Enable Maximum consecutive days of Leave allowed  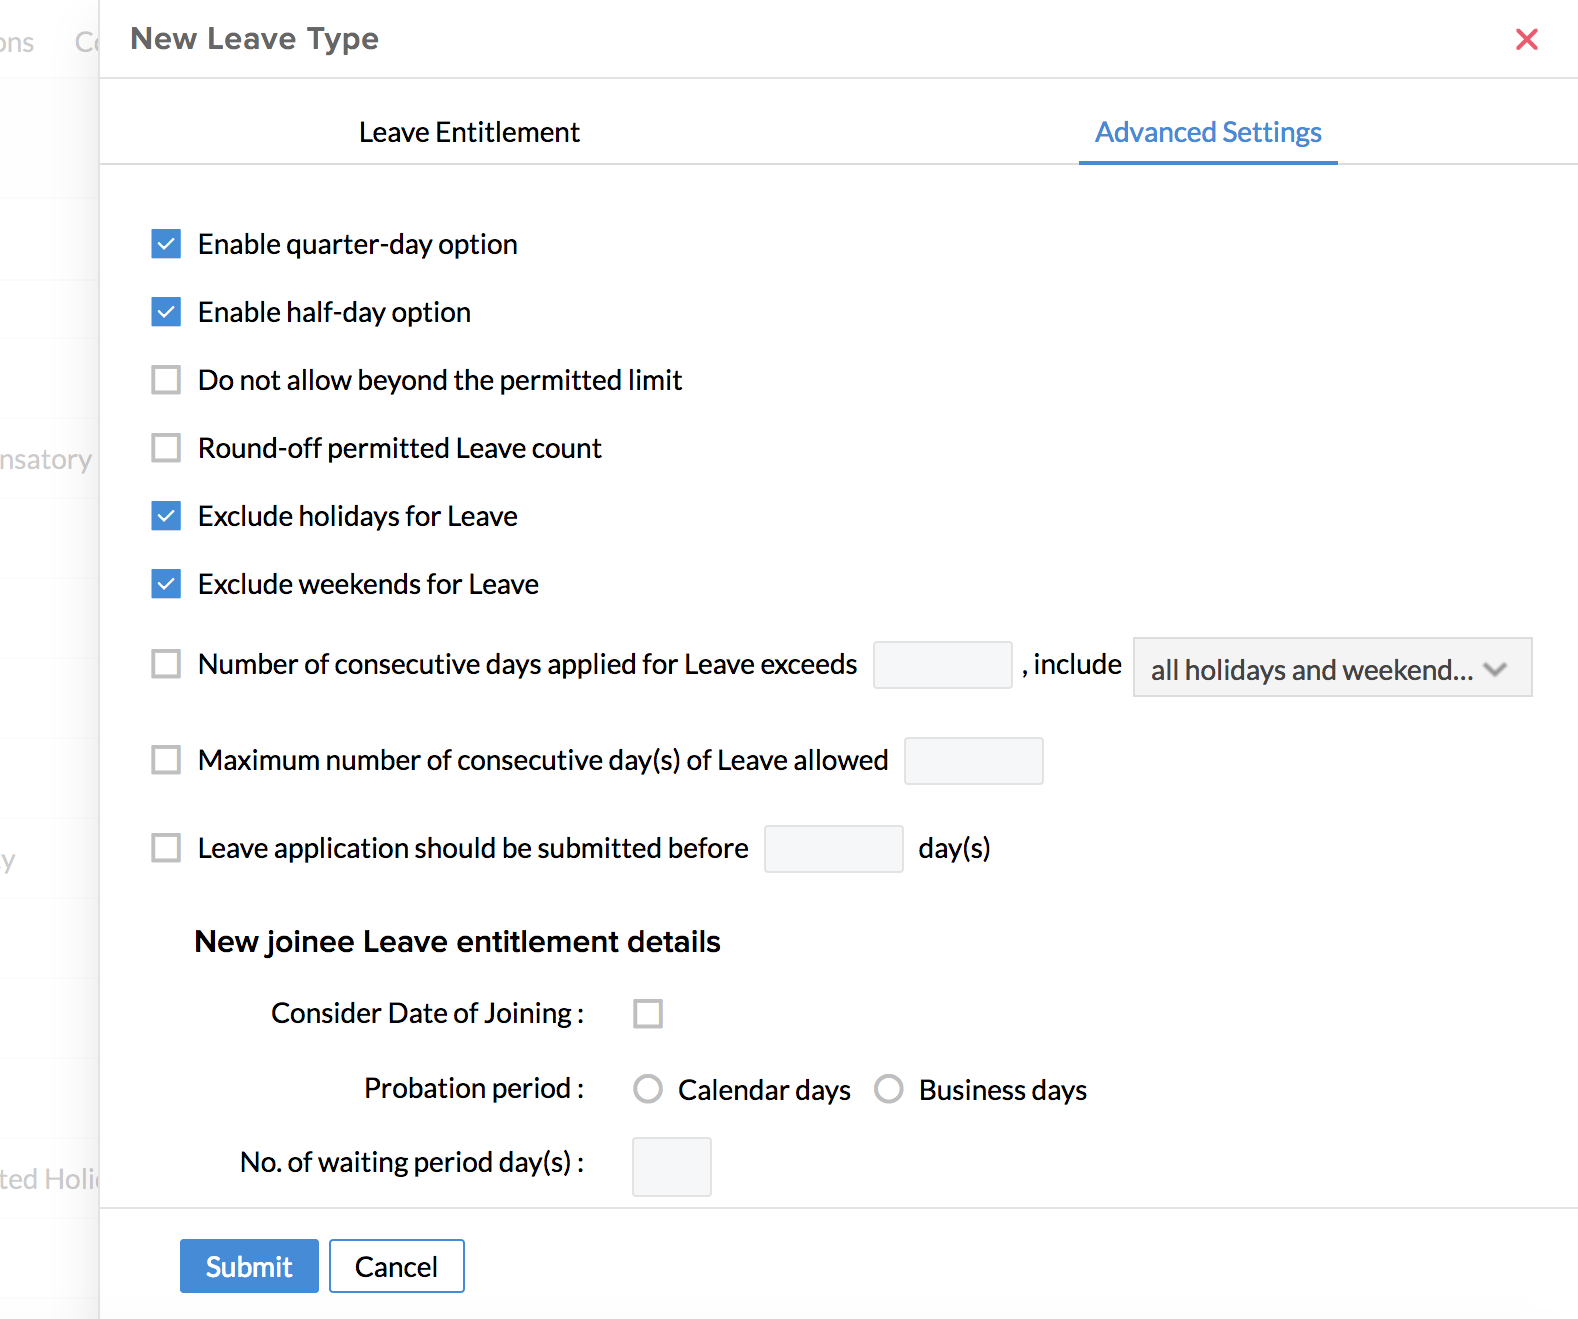coord(166,760)
